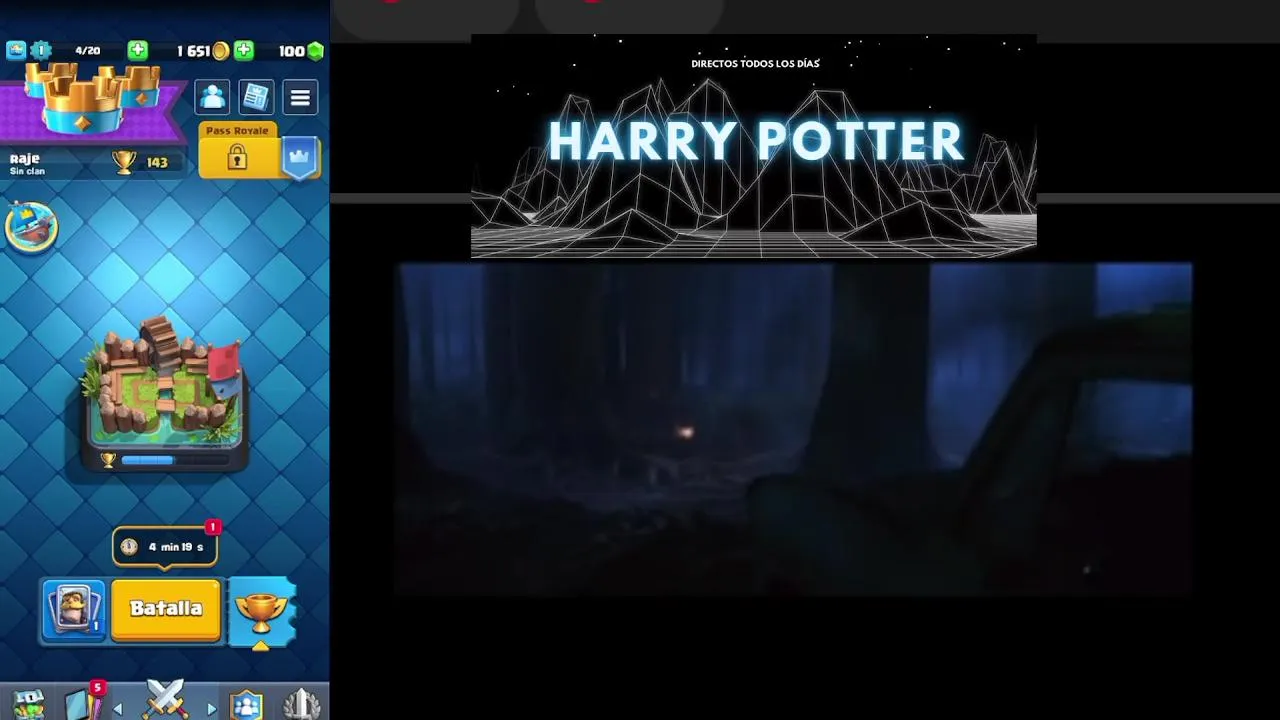Open player profile named Raje

tap(25, 158)
